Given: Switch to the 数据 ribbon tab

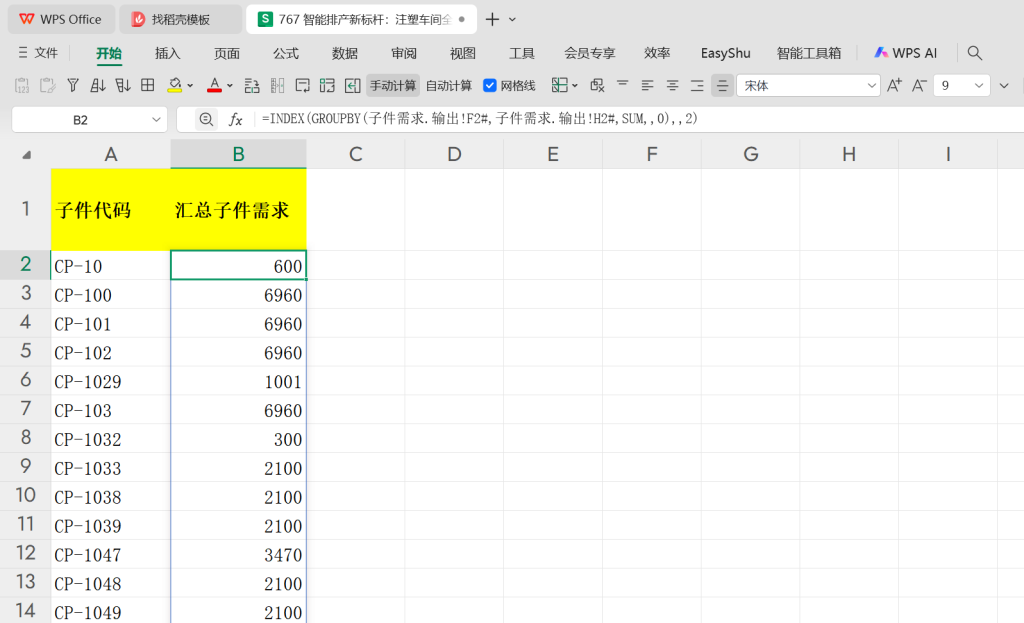Looking at the screenshot, I should click(x=345, y=54).
